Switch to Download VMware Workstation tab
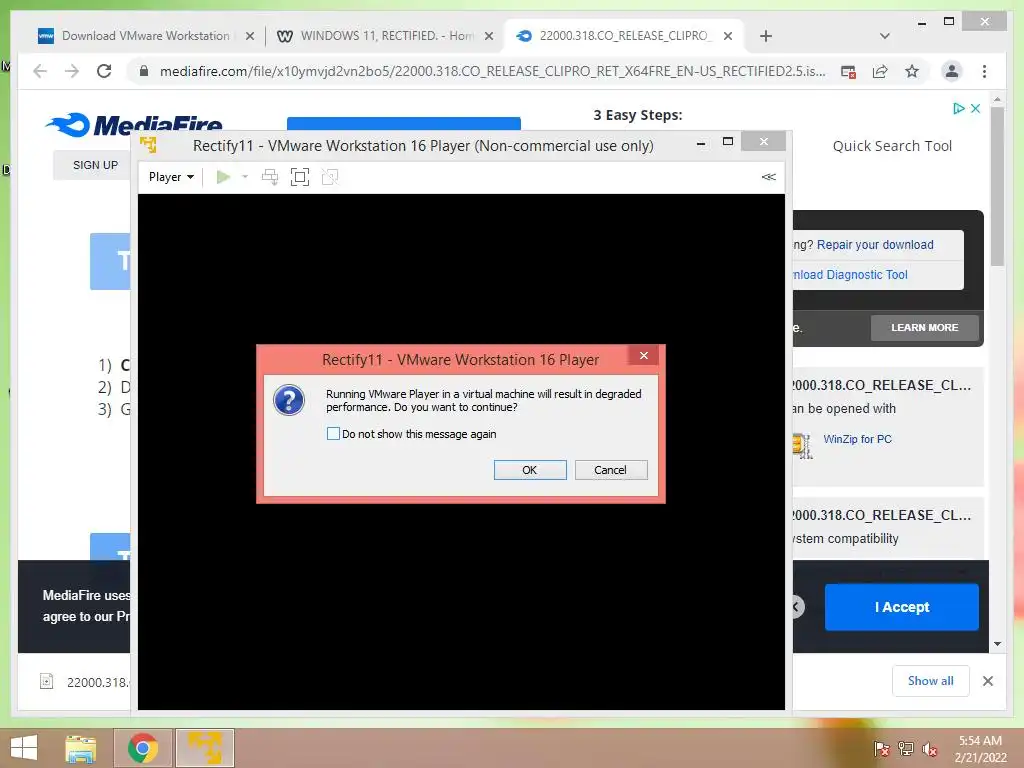The width and height of the screenshot is (1024, 768). (x=146, y=36)
